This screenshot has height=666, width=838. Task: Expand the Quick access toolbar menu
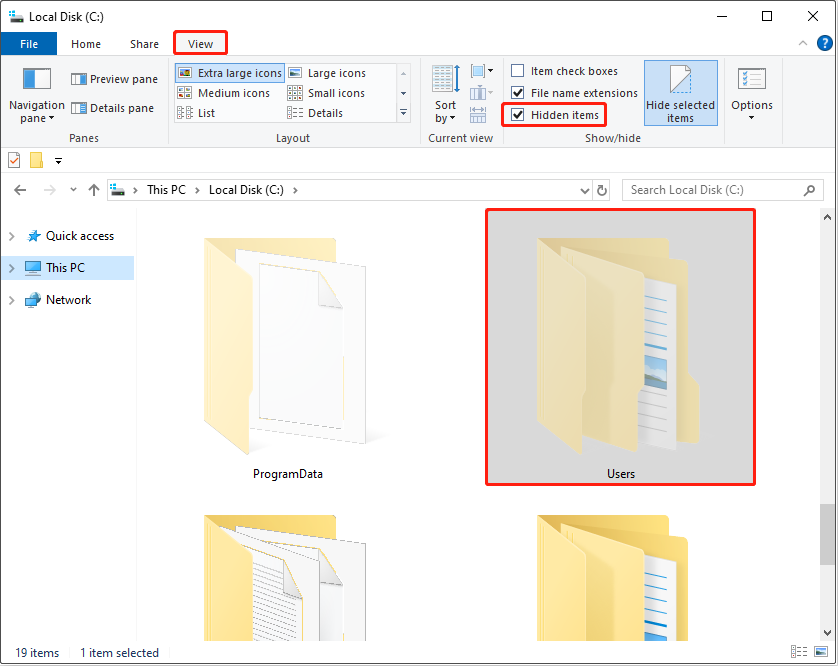(x=58, y=160)
